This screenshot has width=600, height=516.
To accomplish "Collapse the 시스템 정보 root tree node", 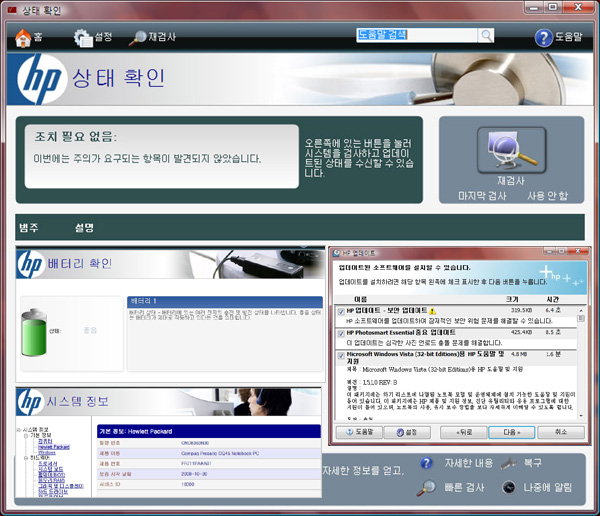I will [x=19, y=430].
